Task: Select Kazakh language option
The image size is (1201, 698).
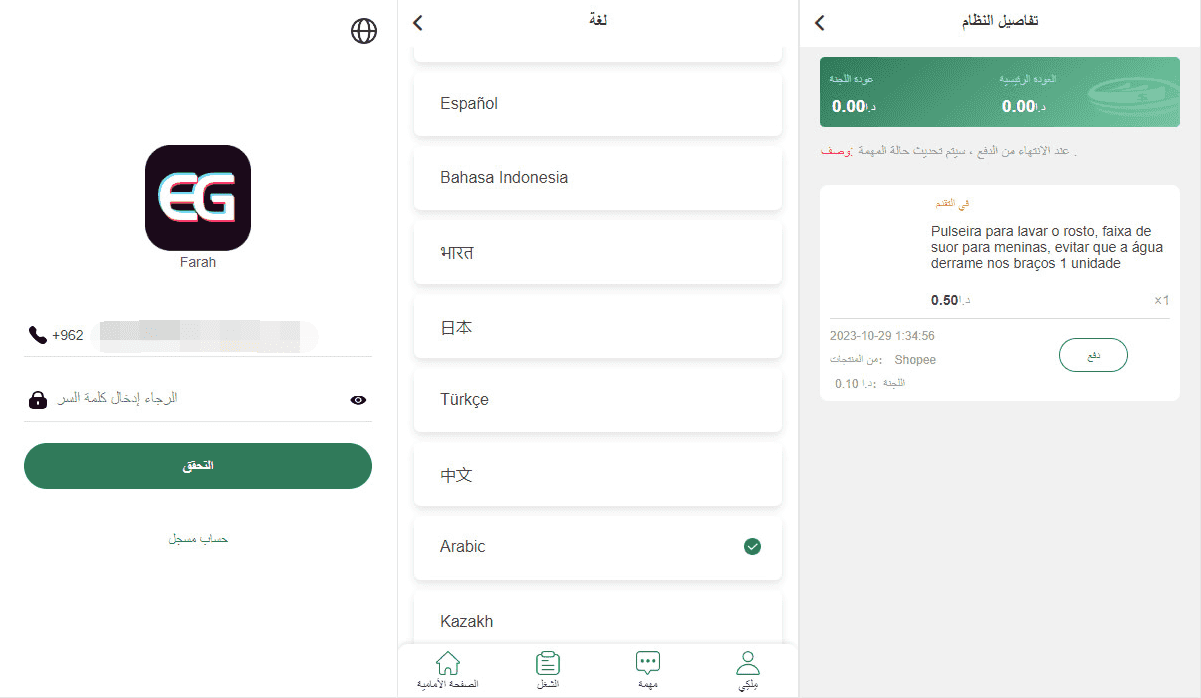Action: coord(597,621)
